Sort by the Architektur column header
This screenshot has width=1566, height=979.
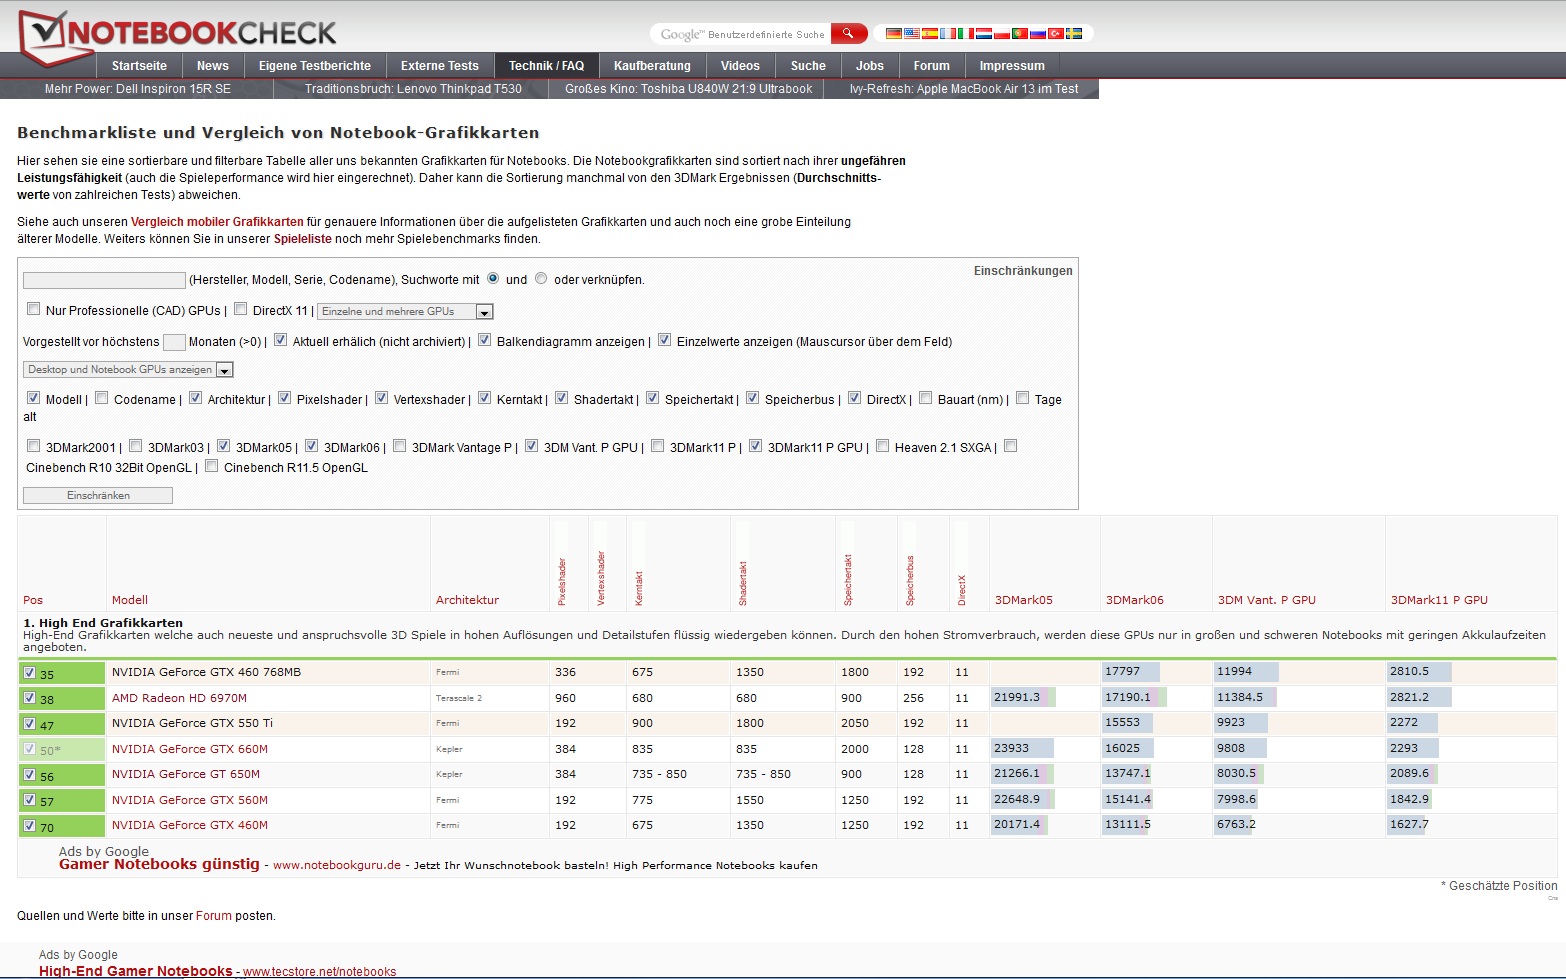pos(467,600)
